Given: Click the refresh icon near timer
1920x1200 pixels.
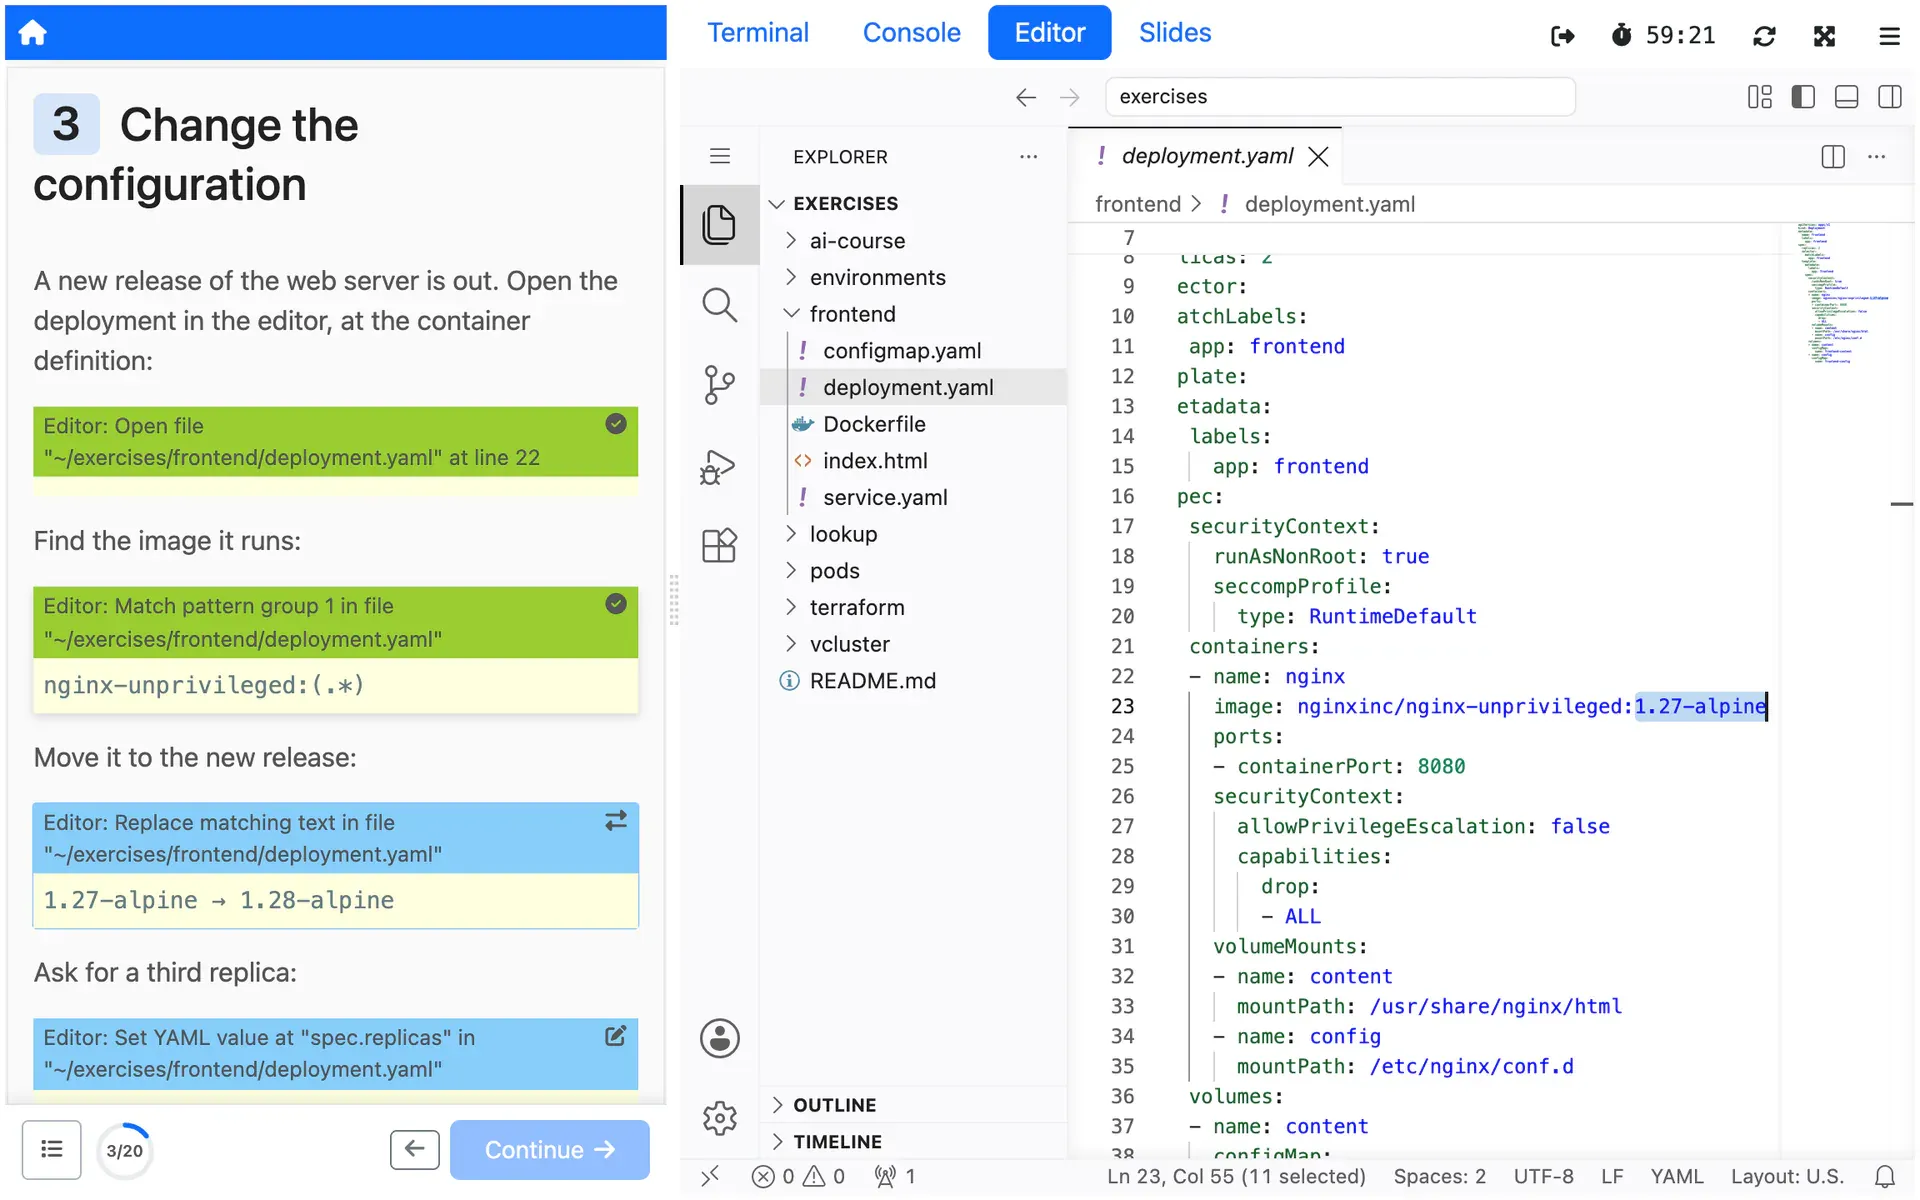Looking at the screenshot, I should (1764, 36).
